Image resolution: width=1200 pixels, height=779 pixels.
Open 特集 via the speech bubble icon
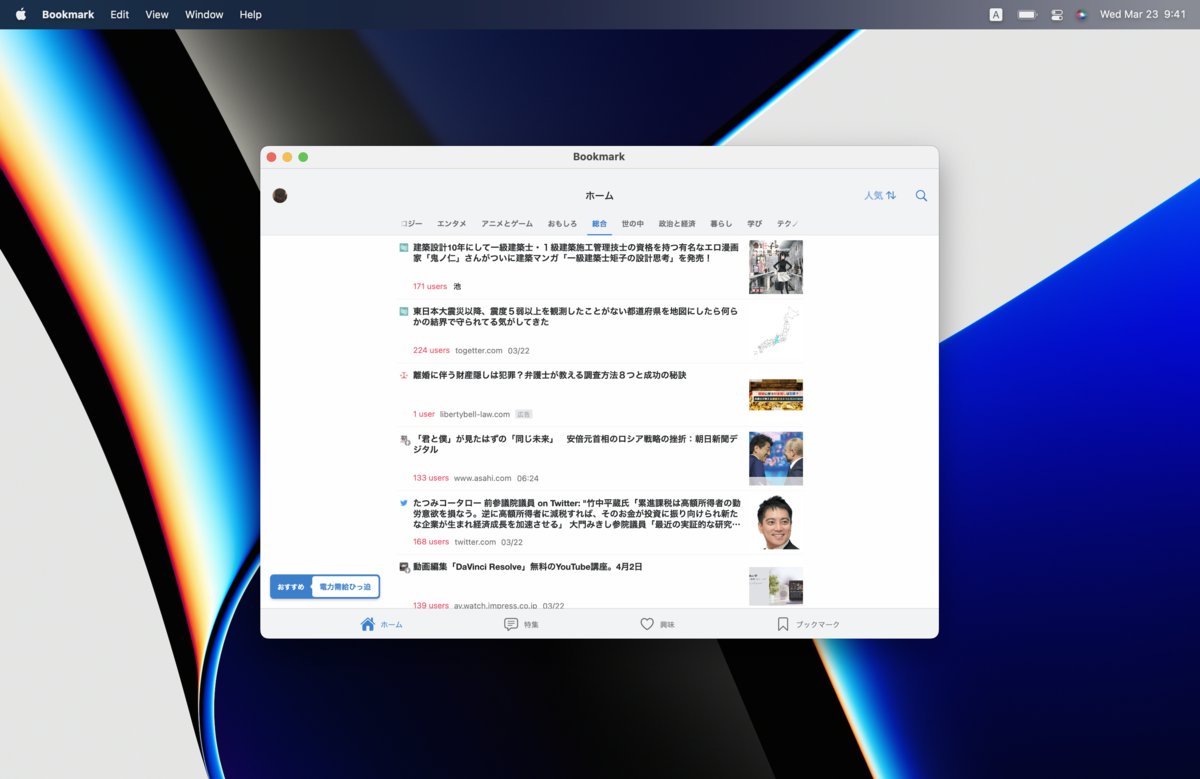pos(509,623)
